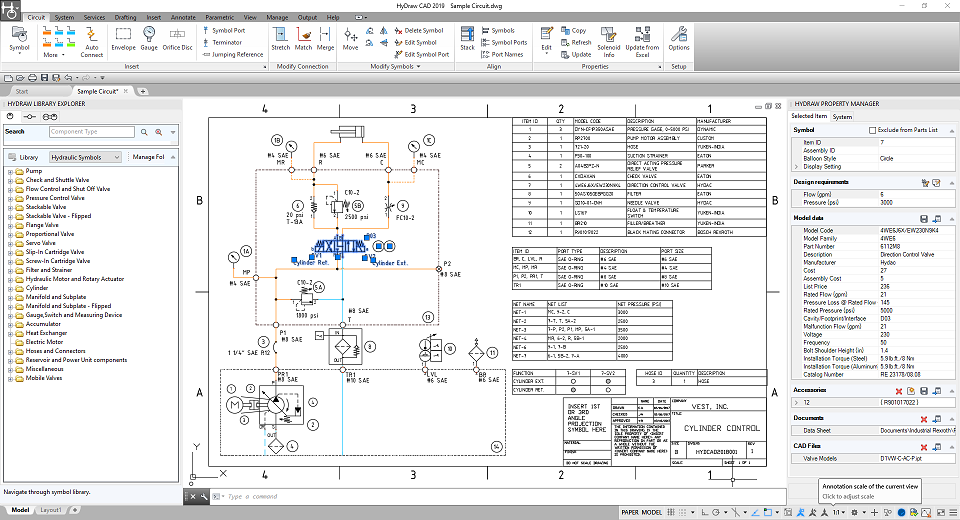Open the Drafting ribbon tab
960x520 pixels.
coord(126,17)
